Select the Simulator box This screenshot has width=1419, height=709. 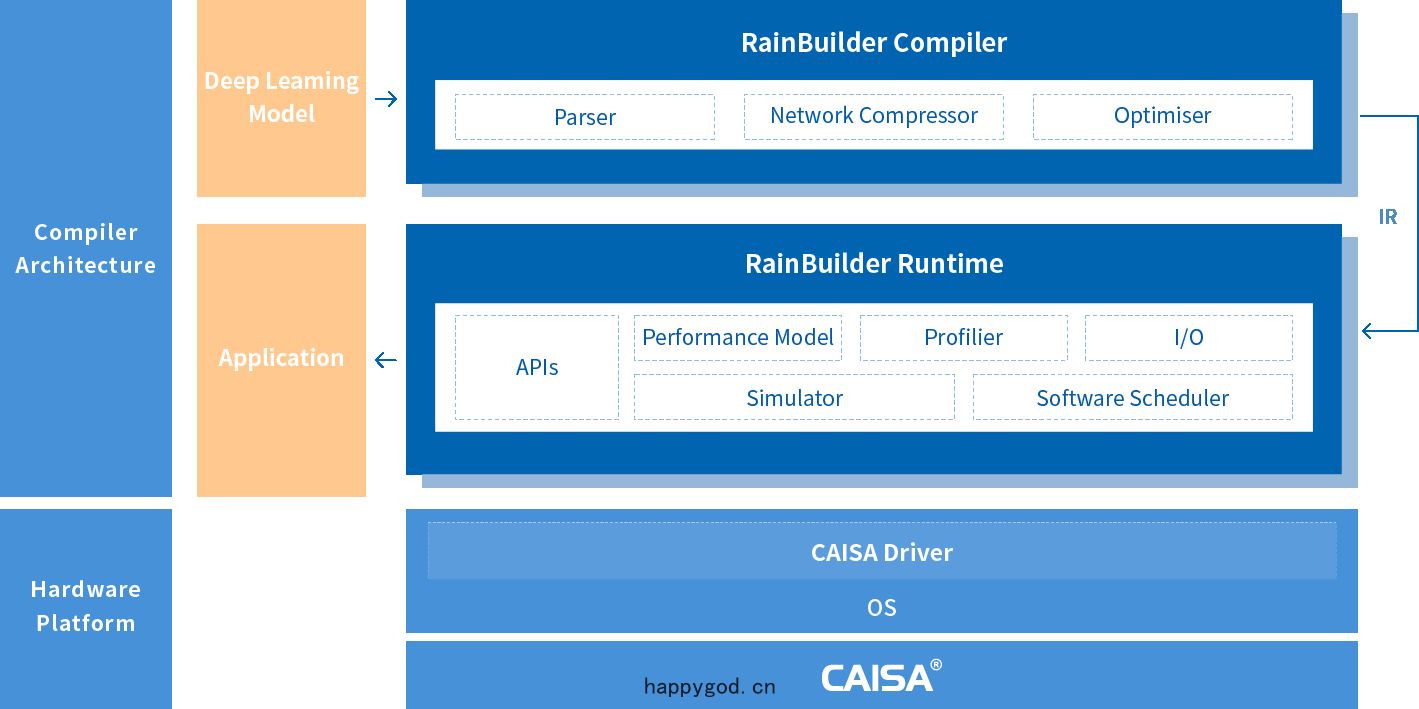(794, 397)
